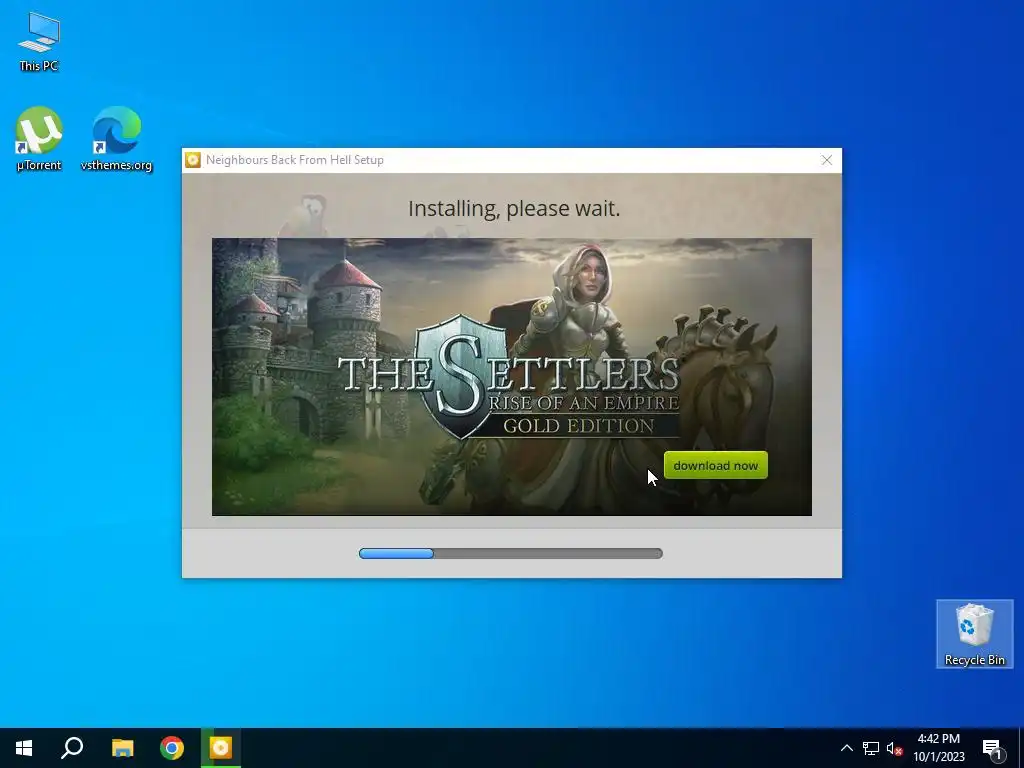The image size is (1024, 768).
Task: Click the green download now button
Action: [x=716, y=465]
